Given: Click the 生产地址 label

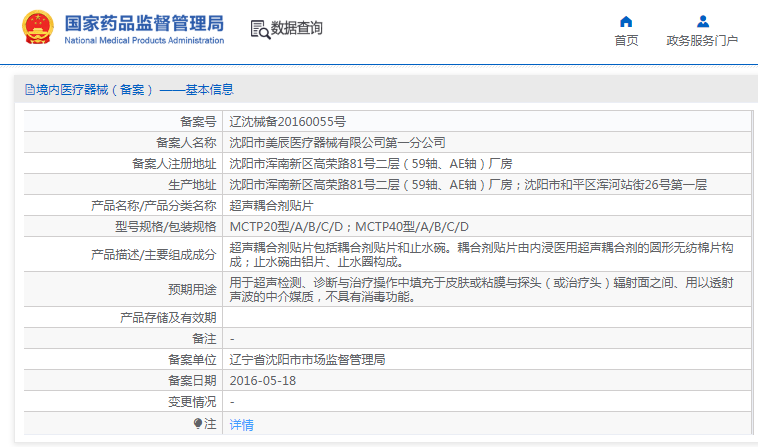Looking at the screenshot, I should click(192, 185).
